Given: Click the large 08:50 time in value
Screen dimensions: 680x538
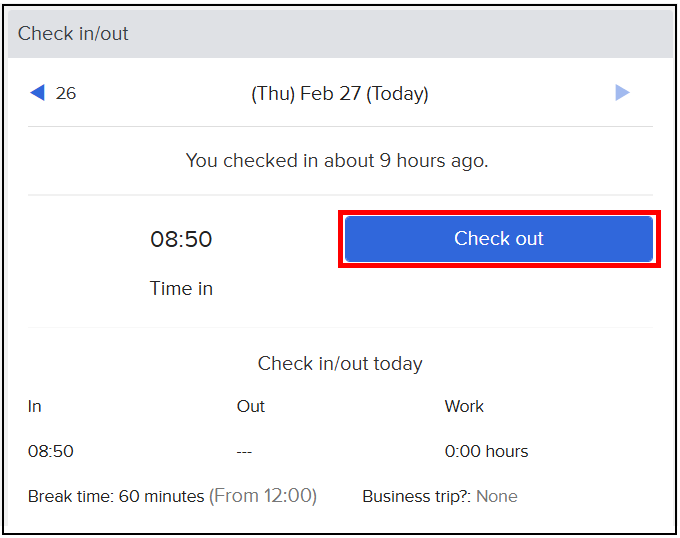Looking at the screenshot, I should [x=181, y=239].
